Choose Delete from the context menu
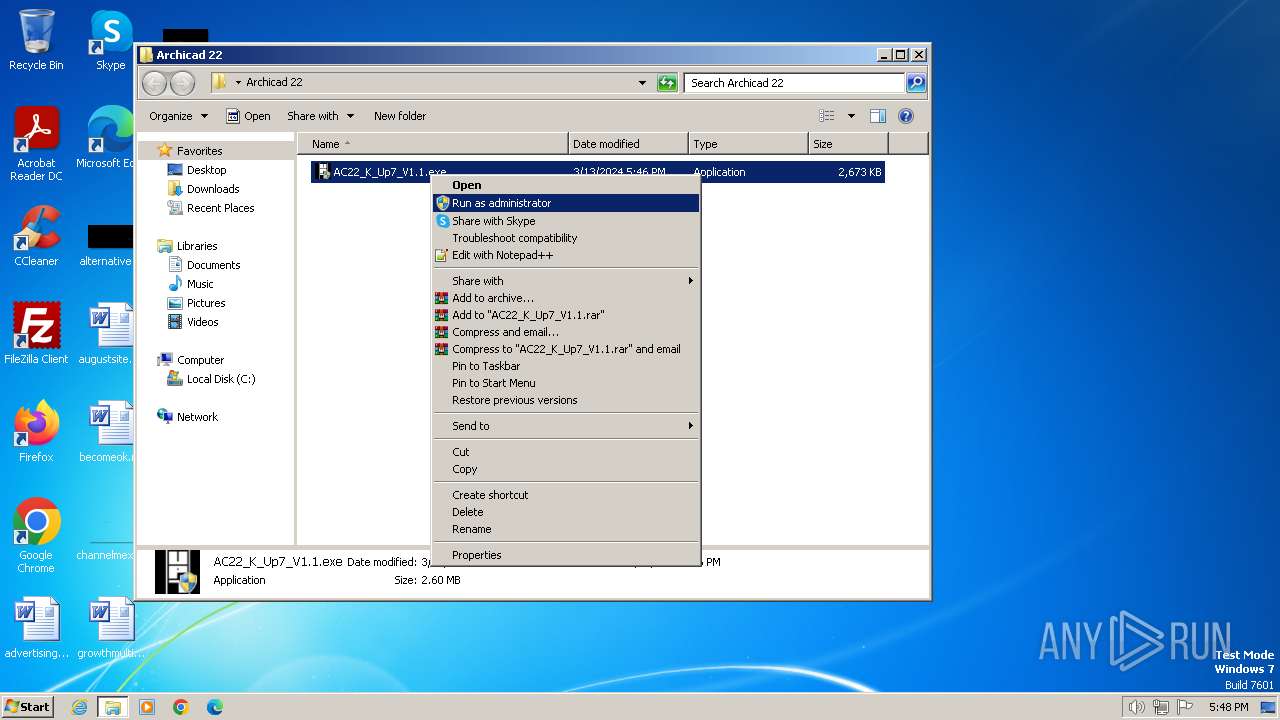Screen dimensions: 1280x720 (x=565, y=512)
